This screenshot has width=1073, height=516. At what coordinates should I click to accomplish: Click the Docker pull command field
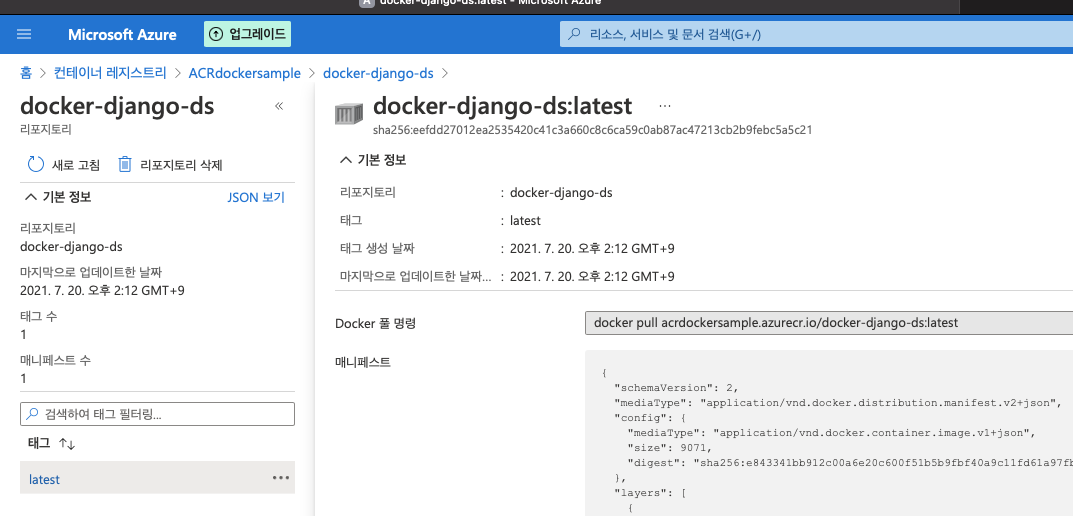[829, 323]
